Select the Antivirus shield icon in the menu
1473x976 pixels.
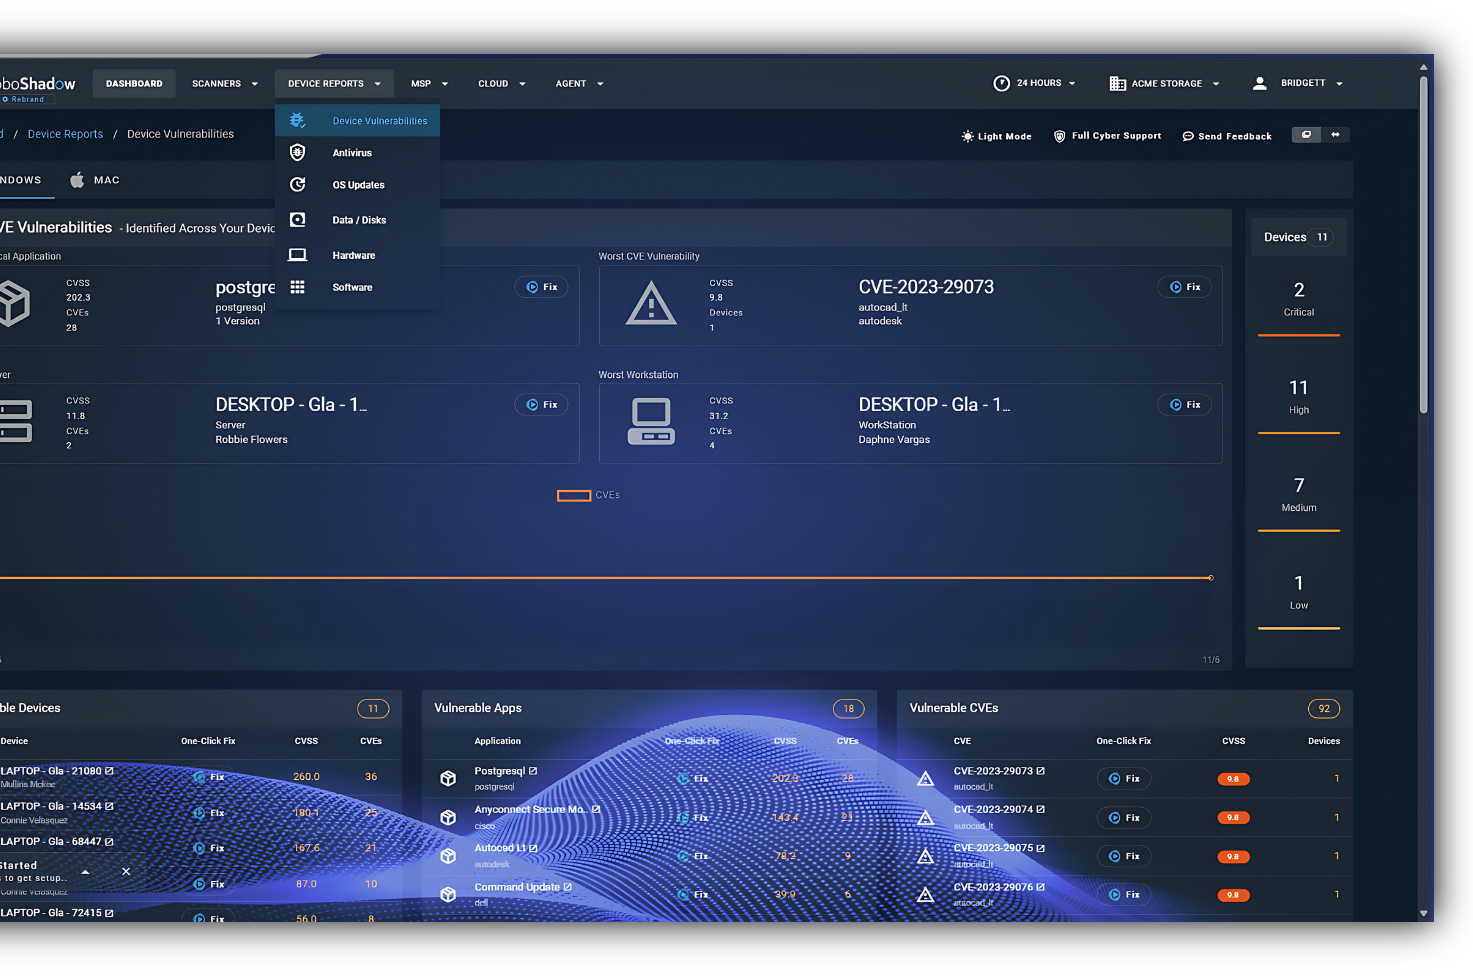297,152
